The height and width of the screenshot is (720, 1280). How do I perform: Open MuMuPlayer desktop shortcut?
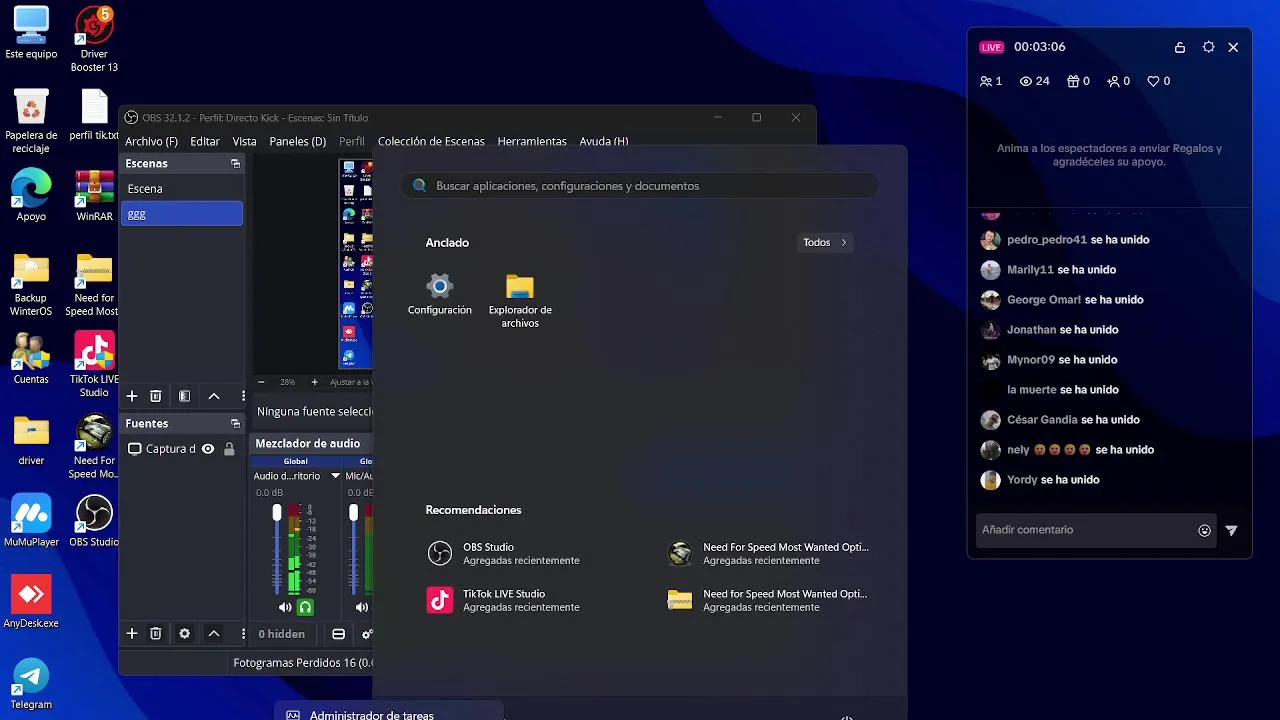31,521
